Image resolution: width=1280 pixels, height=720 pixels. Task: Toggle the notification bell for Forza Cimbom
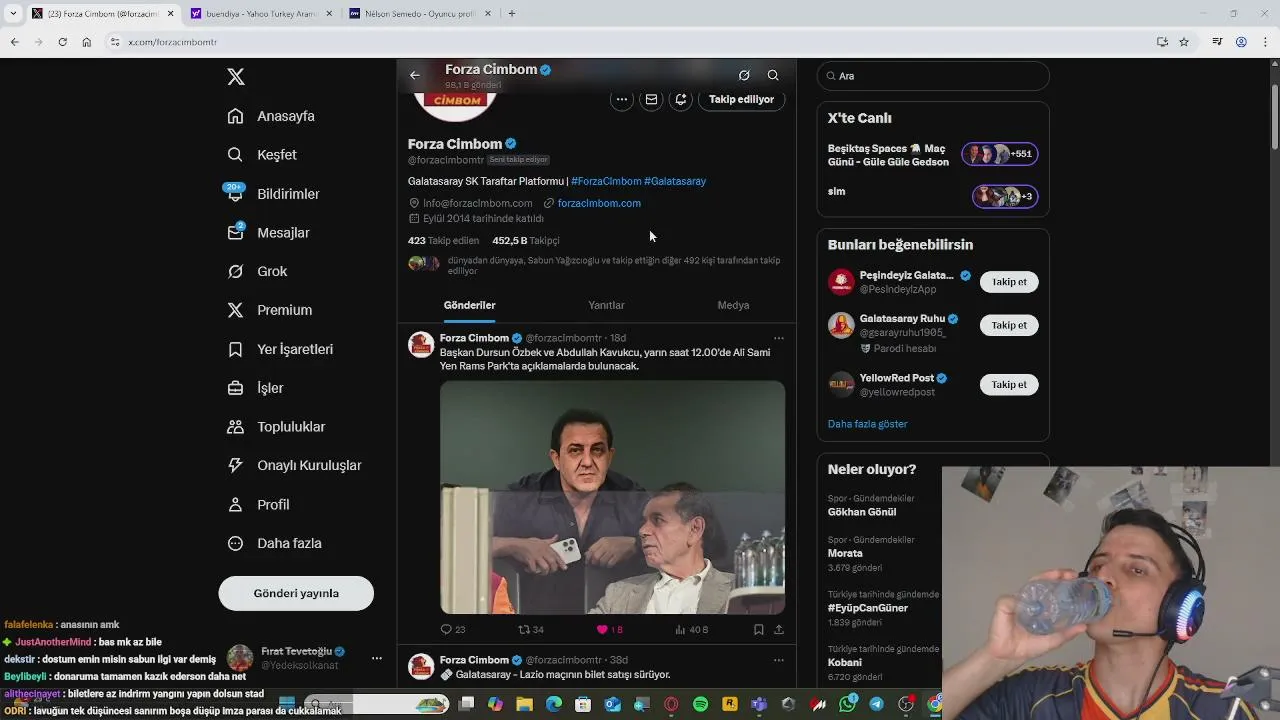[x=681, y=99]
